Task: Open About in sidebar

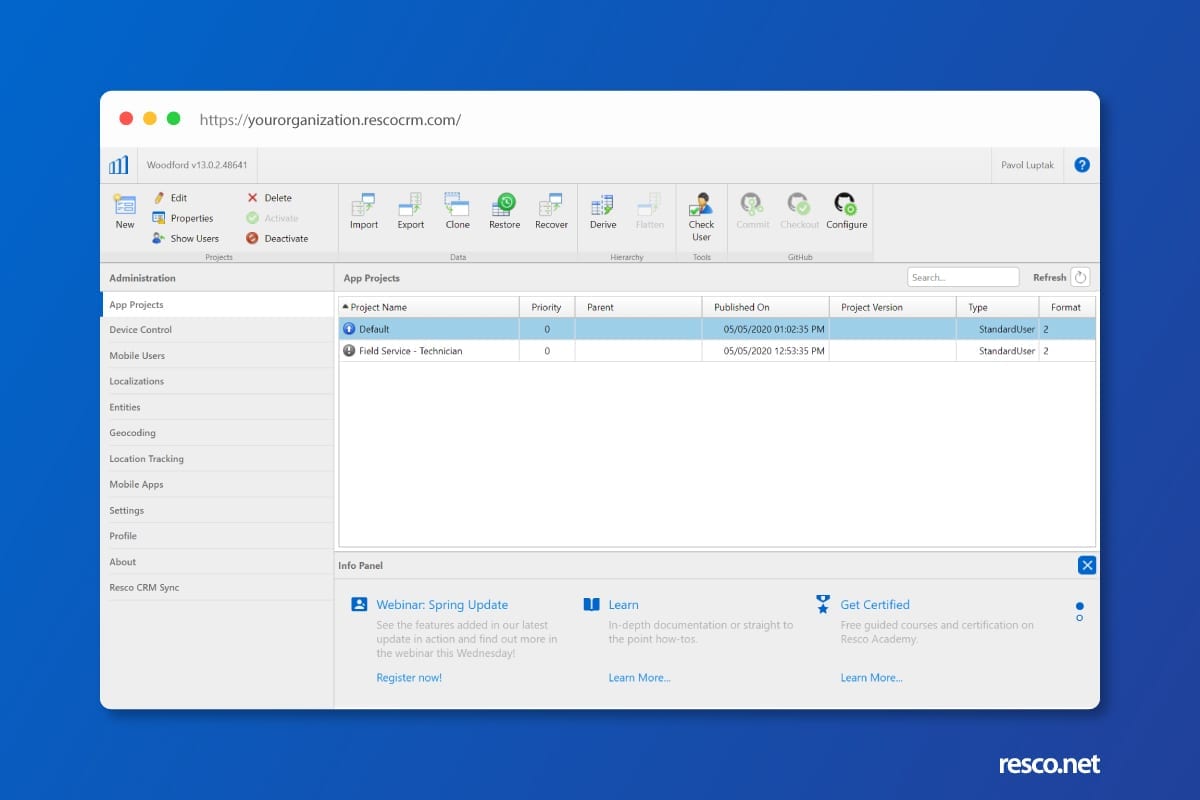Action: coord(217,562)
